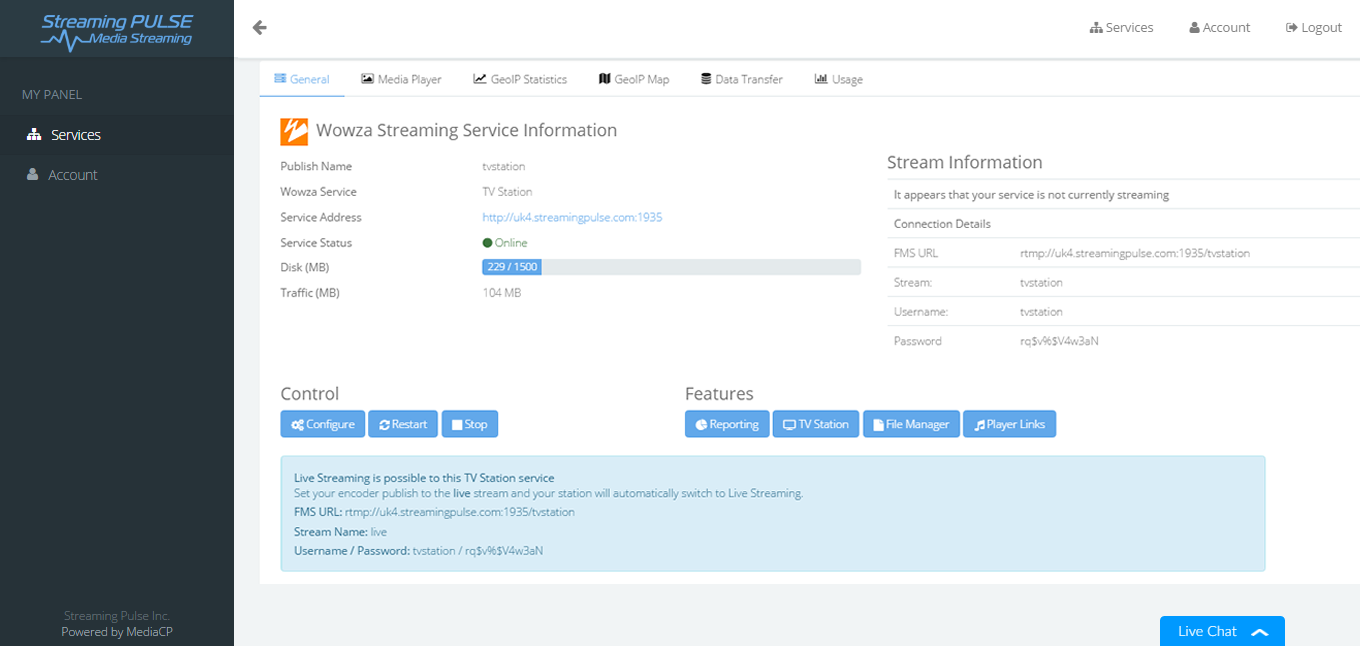
Task: Log out using the Logout link
Action: coord(1314,28)
